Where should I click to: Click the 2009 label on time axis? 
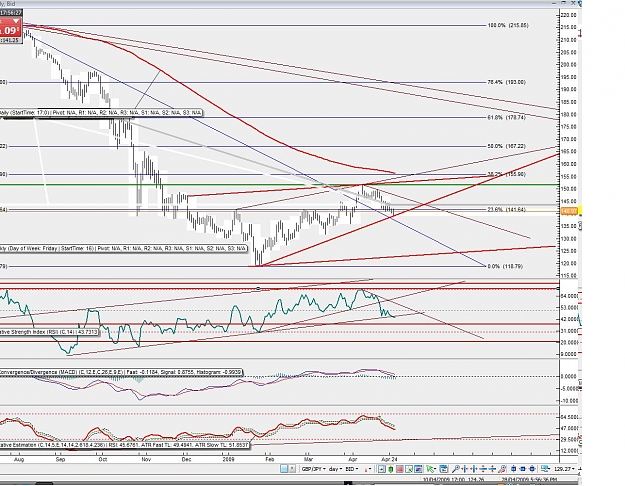(228, 459)
